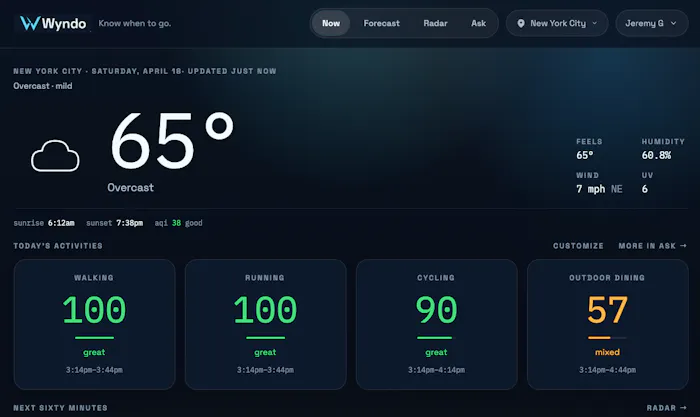Open the New York City location dropdown
Image resolution: width=700 pixels, height=417 pixels.
tap(557, 23)
